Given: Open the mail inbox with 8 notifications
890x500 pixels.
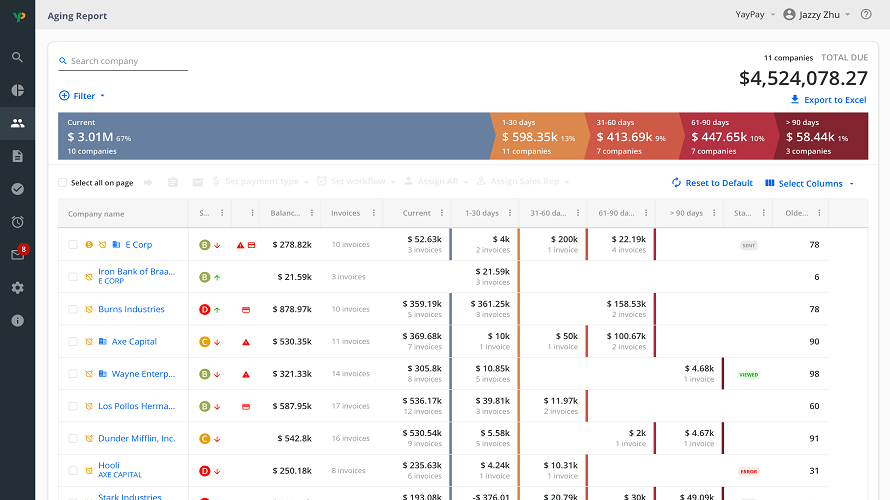Looking at the screenshot, I should pyautogui.click(x=17, y=254).
